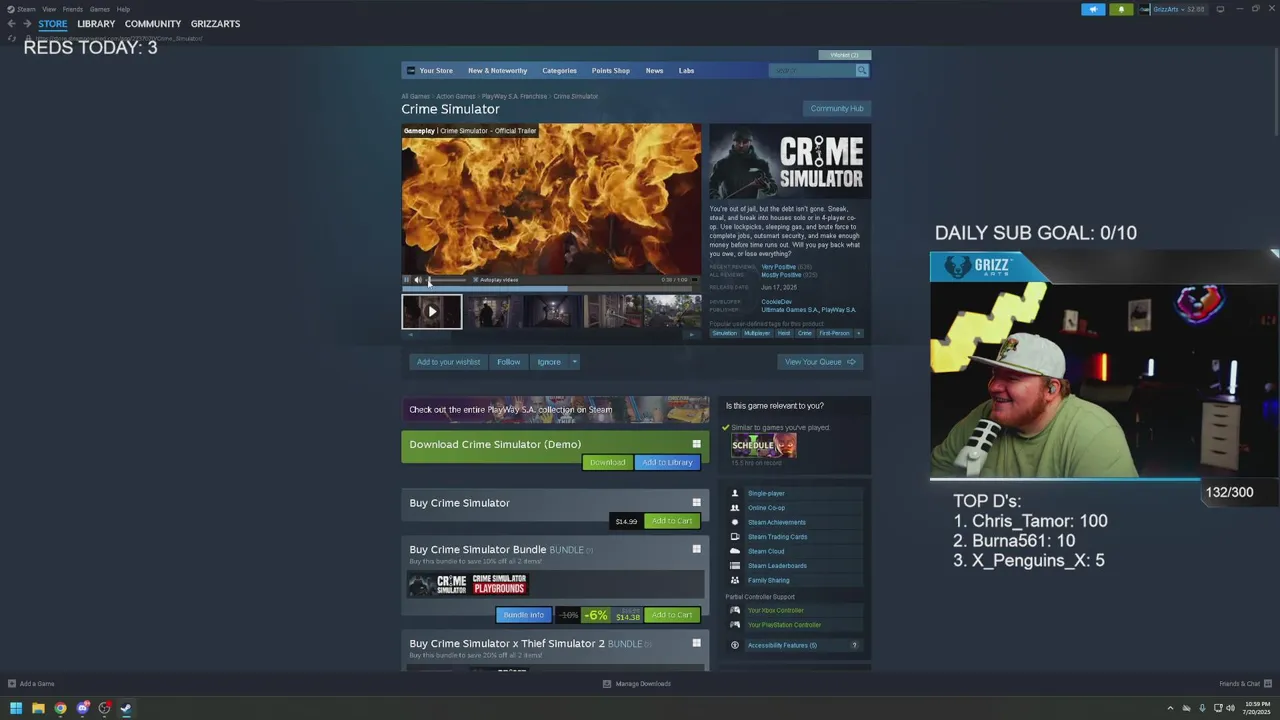Image resolution: width=1280 pixels, height=720 pixels.
Task: Add Crime Simulator to your wishlist
Action: [x=448, y=362]
